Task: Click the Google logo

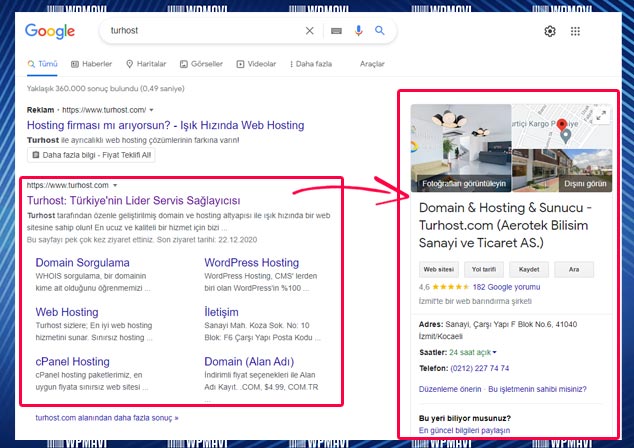Action: click(50, 31)
